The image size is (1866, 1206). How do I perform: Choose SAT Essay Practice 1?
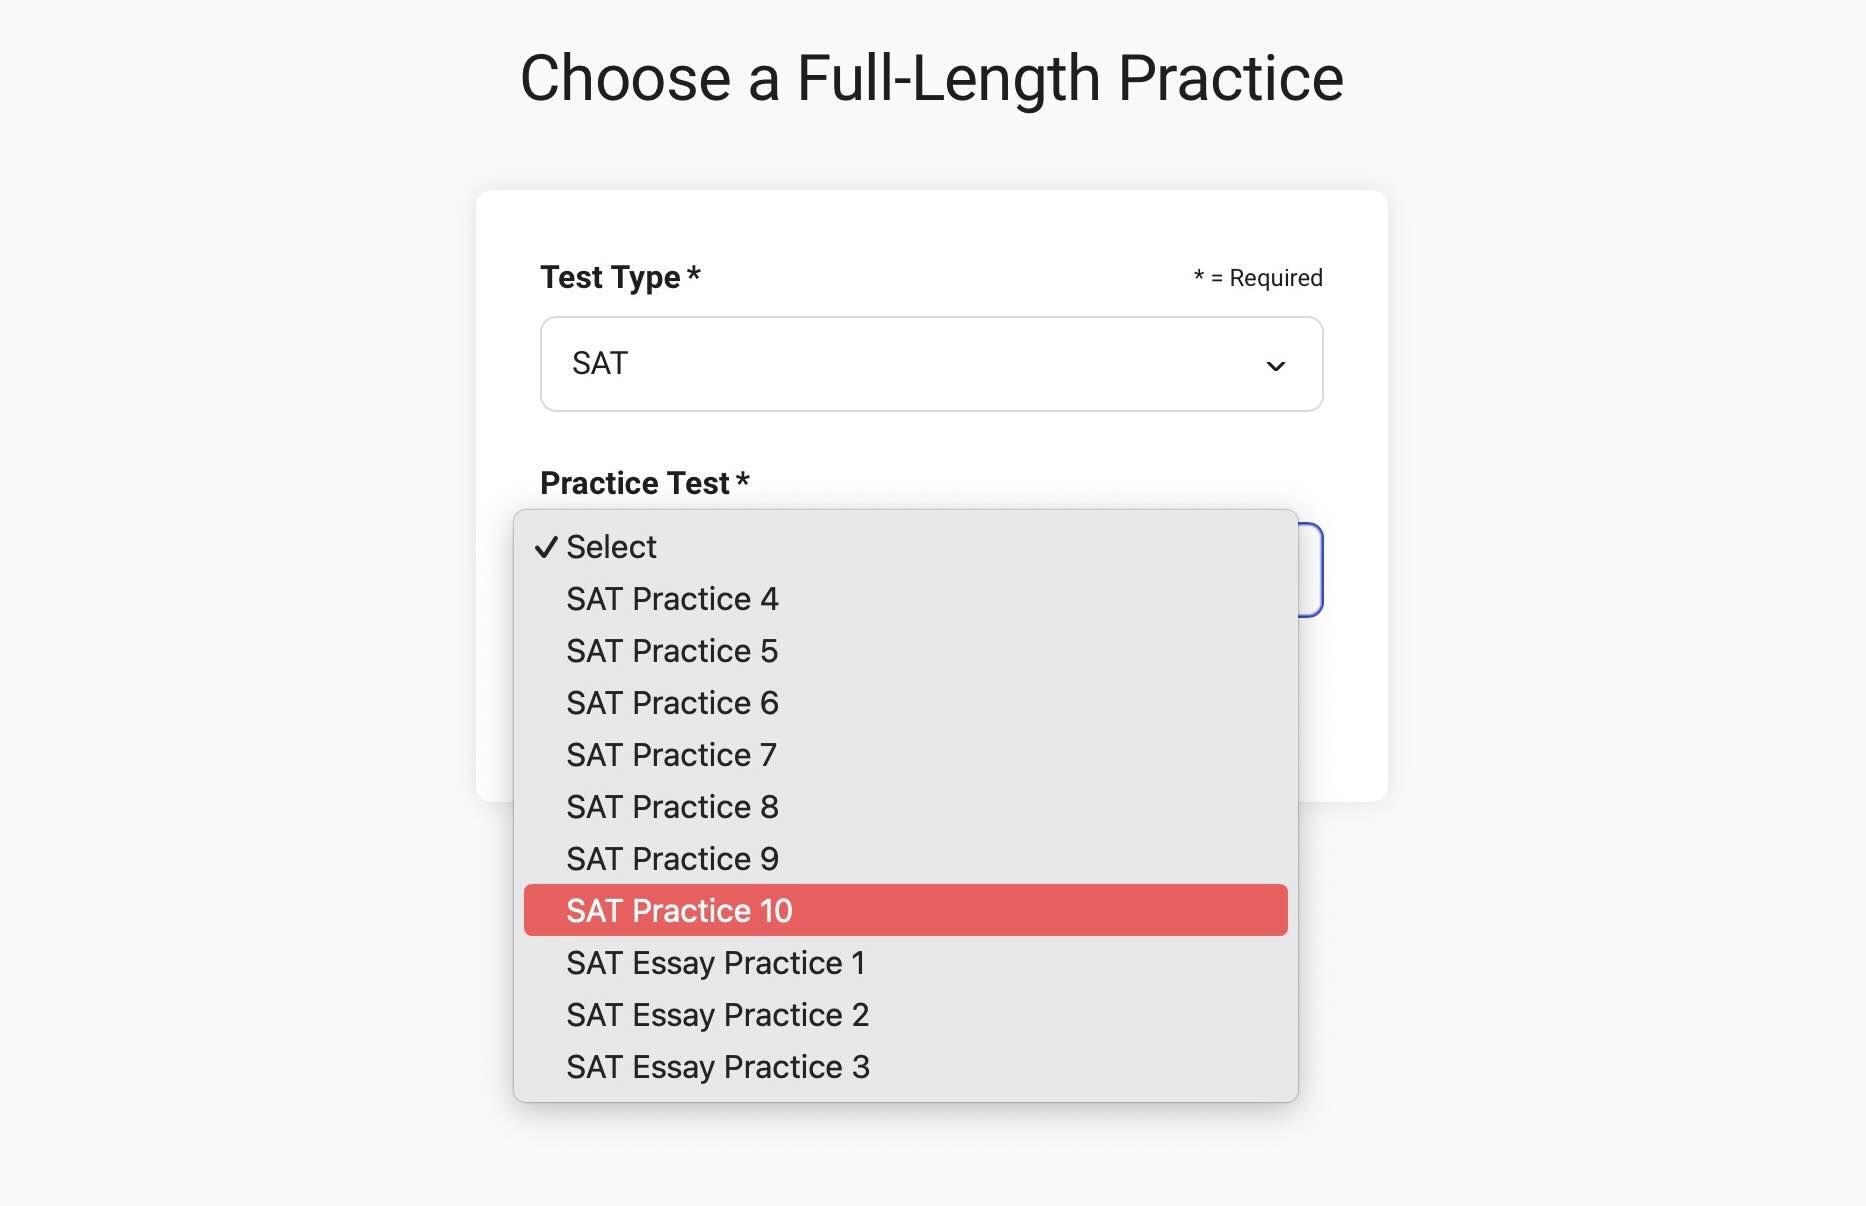(715, 963)
